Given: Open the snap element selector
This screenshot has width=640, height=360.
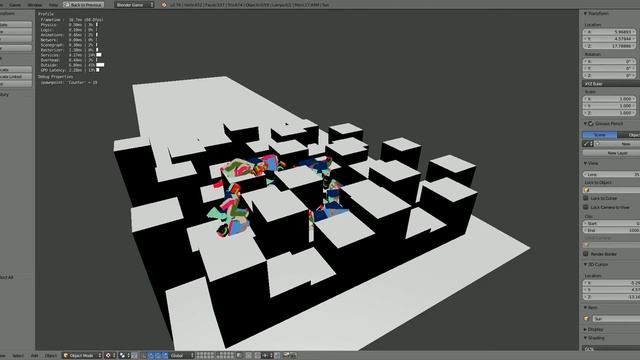Looking at the screenshot, I should coord(267,356).
